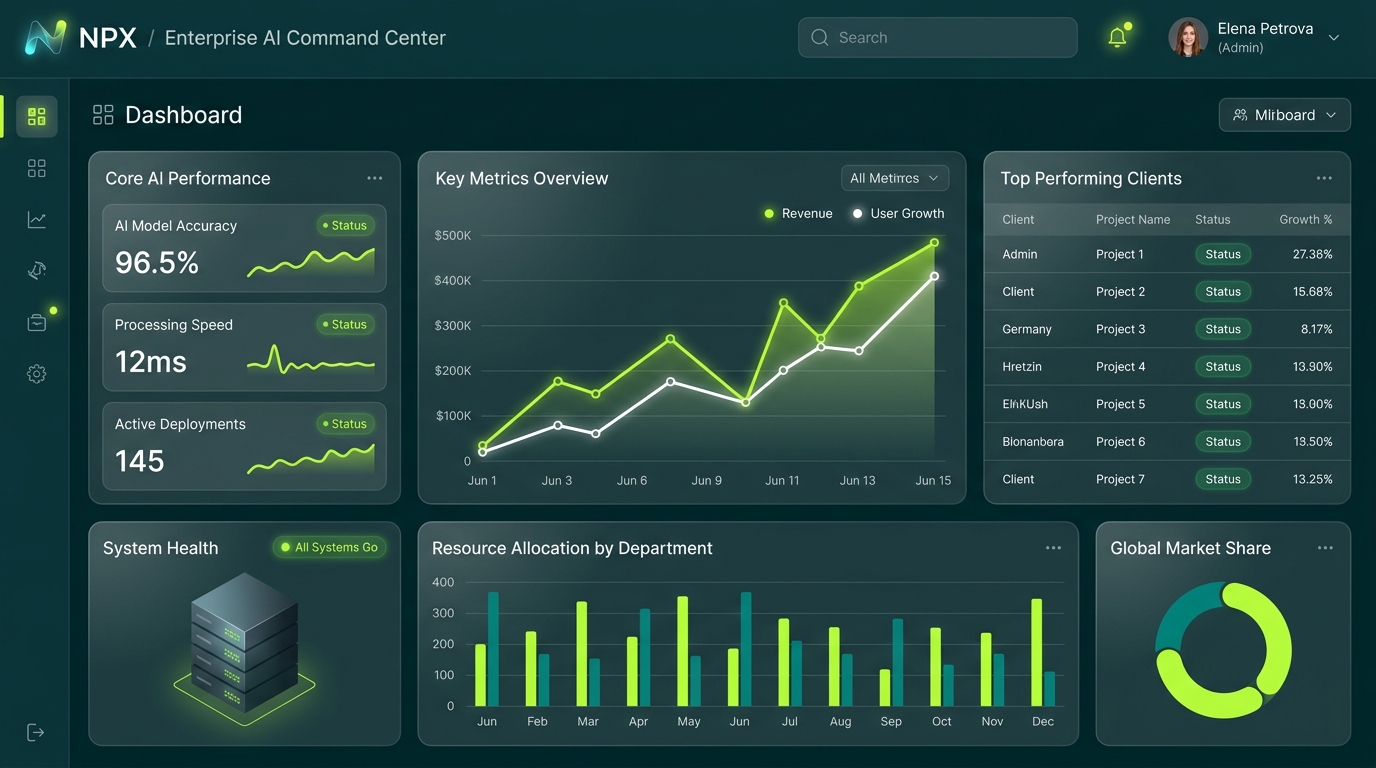Click Elena Petrova's profile avatar
Screen dimensions: 1376x768
tap(1188, 37)
